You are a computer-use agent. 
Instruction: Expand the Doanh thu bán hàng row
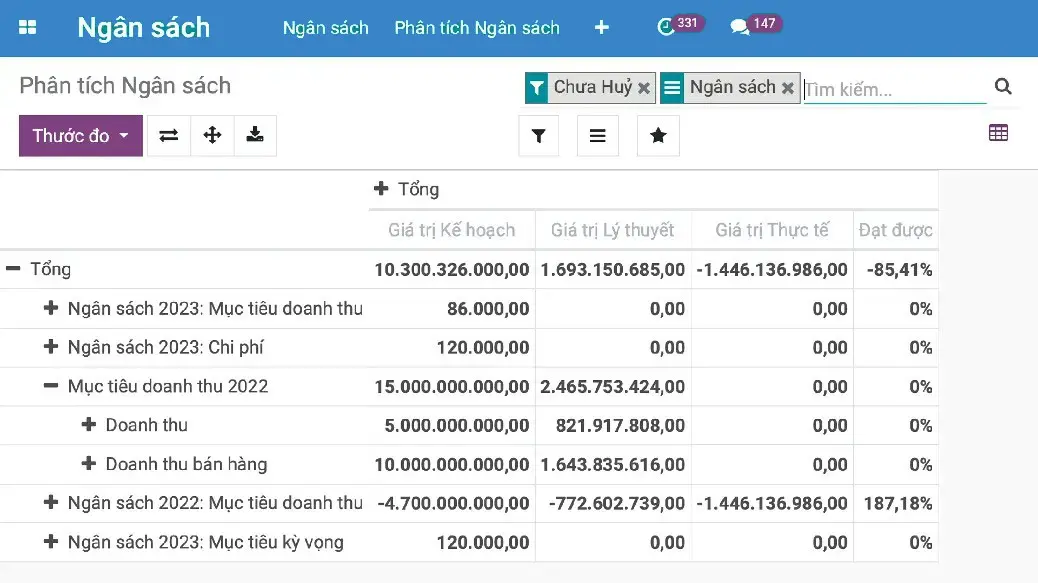click(x=89, y=464)
